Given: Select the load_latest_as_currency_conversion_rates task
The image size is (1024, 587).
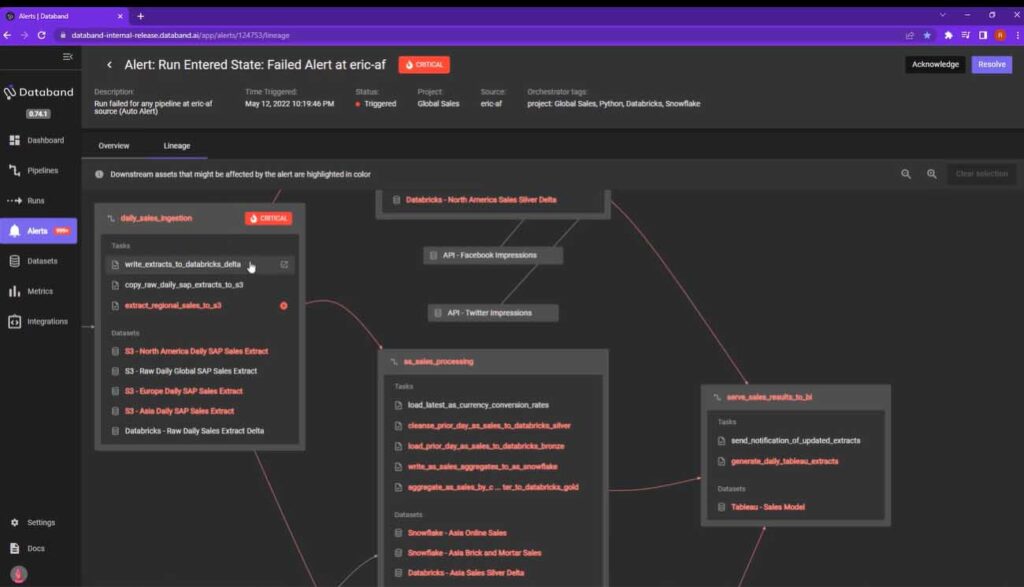Looking at the screenshot, I should (x=478, y=405).
